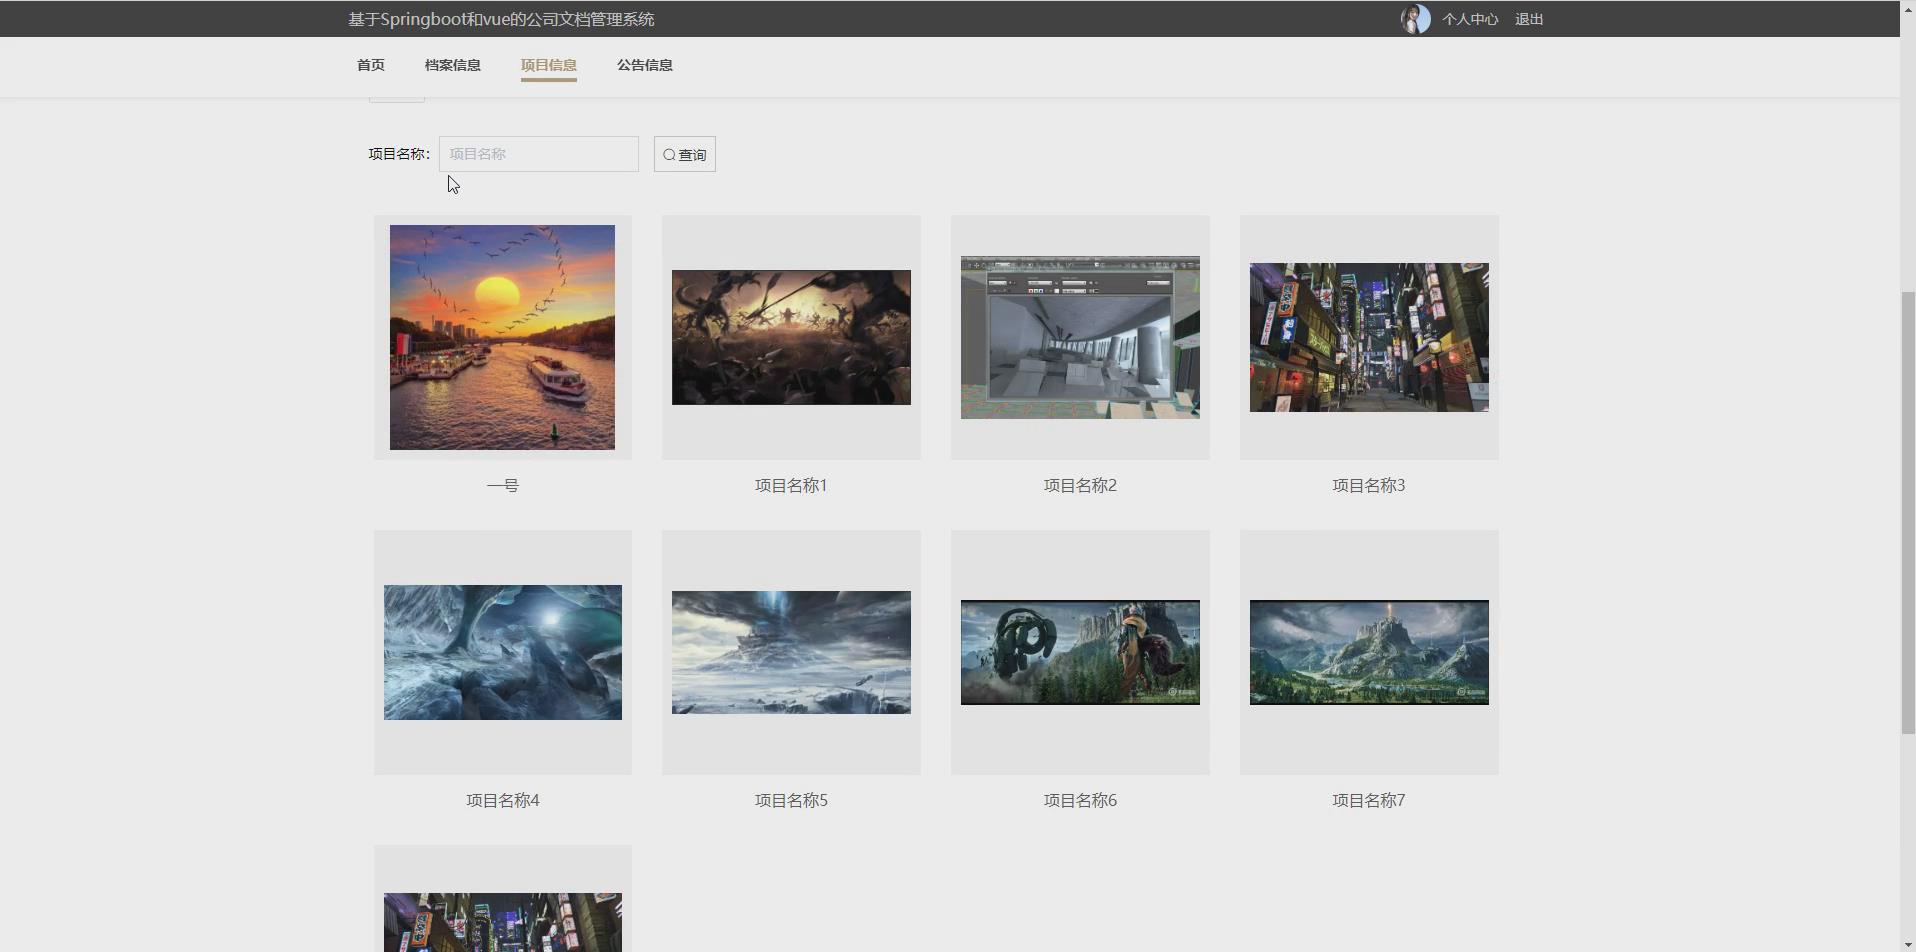Open the ice cave thumbnail 项目名称4

pyautogui.click(x=503, y=652)
